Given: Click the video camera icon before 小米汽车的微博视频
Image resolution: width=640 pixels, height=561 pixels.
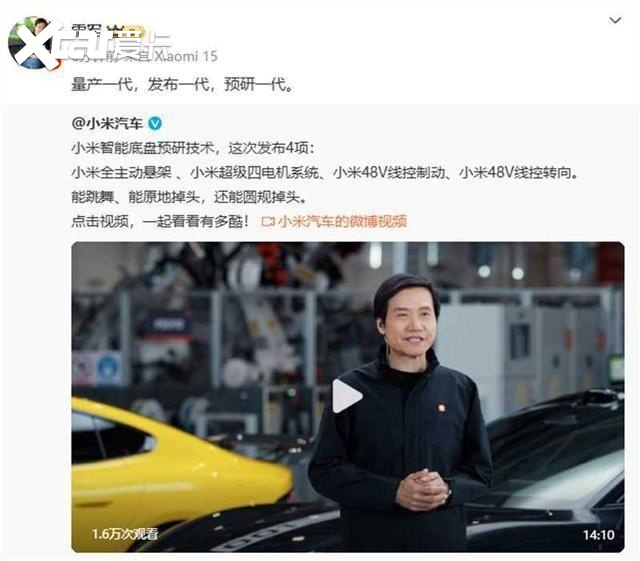Looking at the screenshot, I should click(x=268, y=222).
